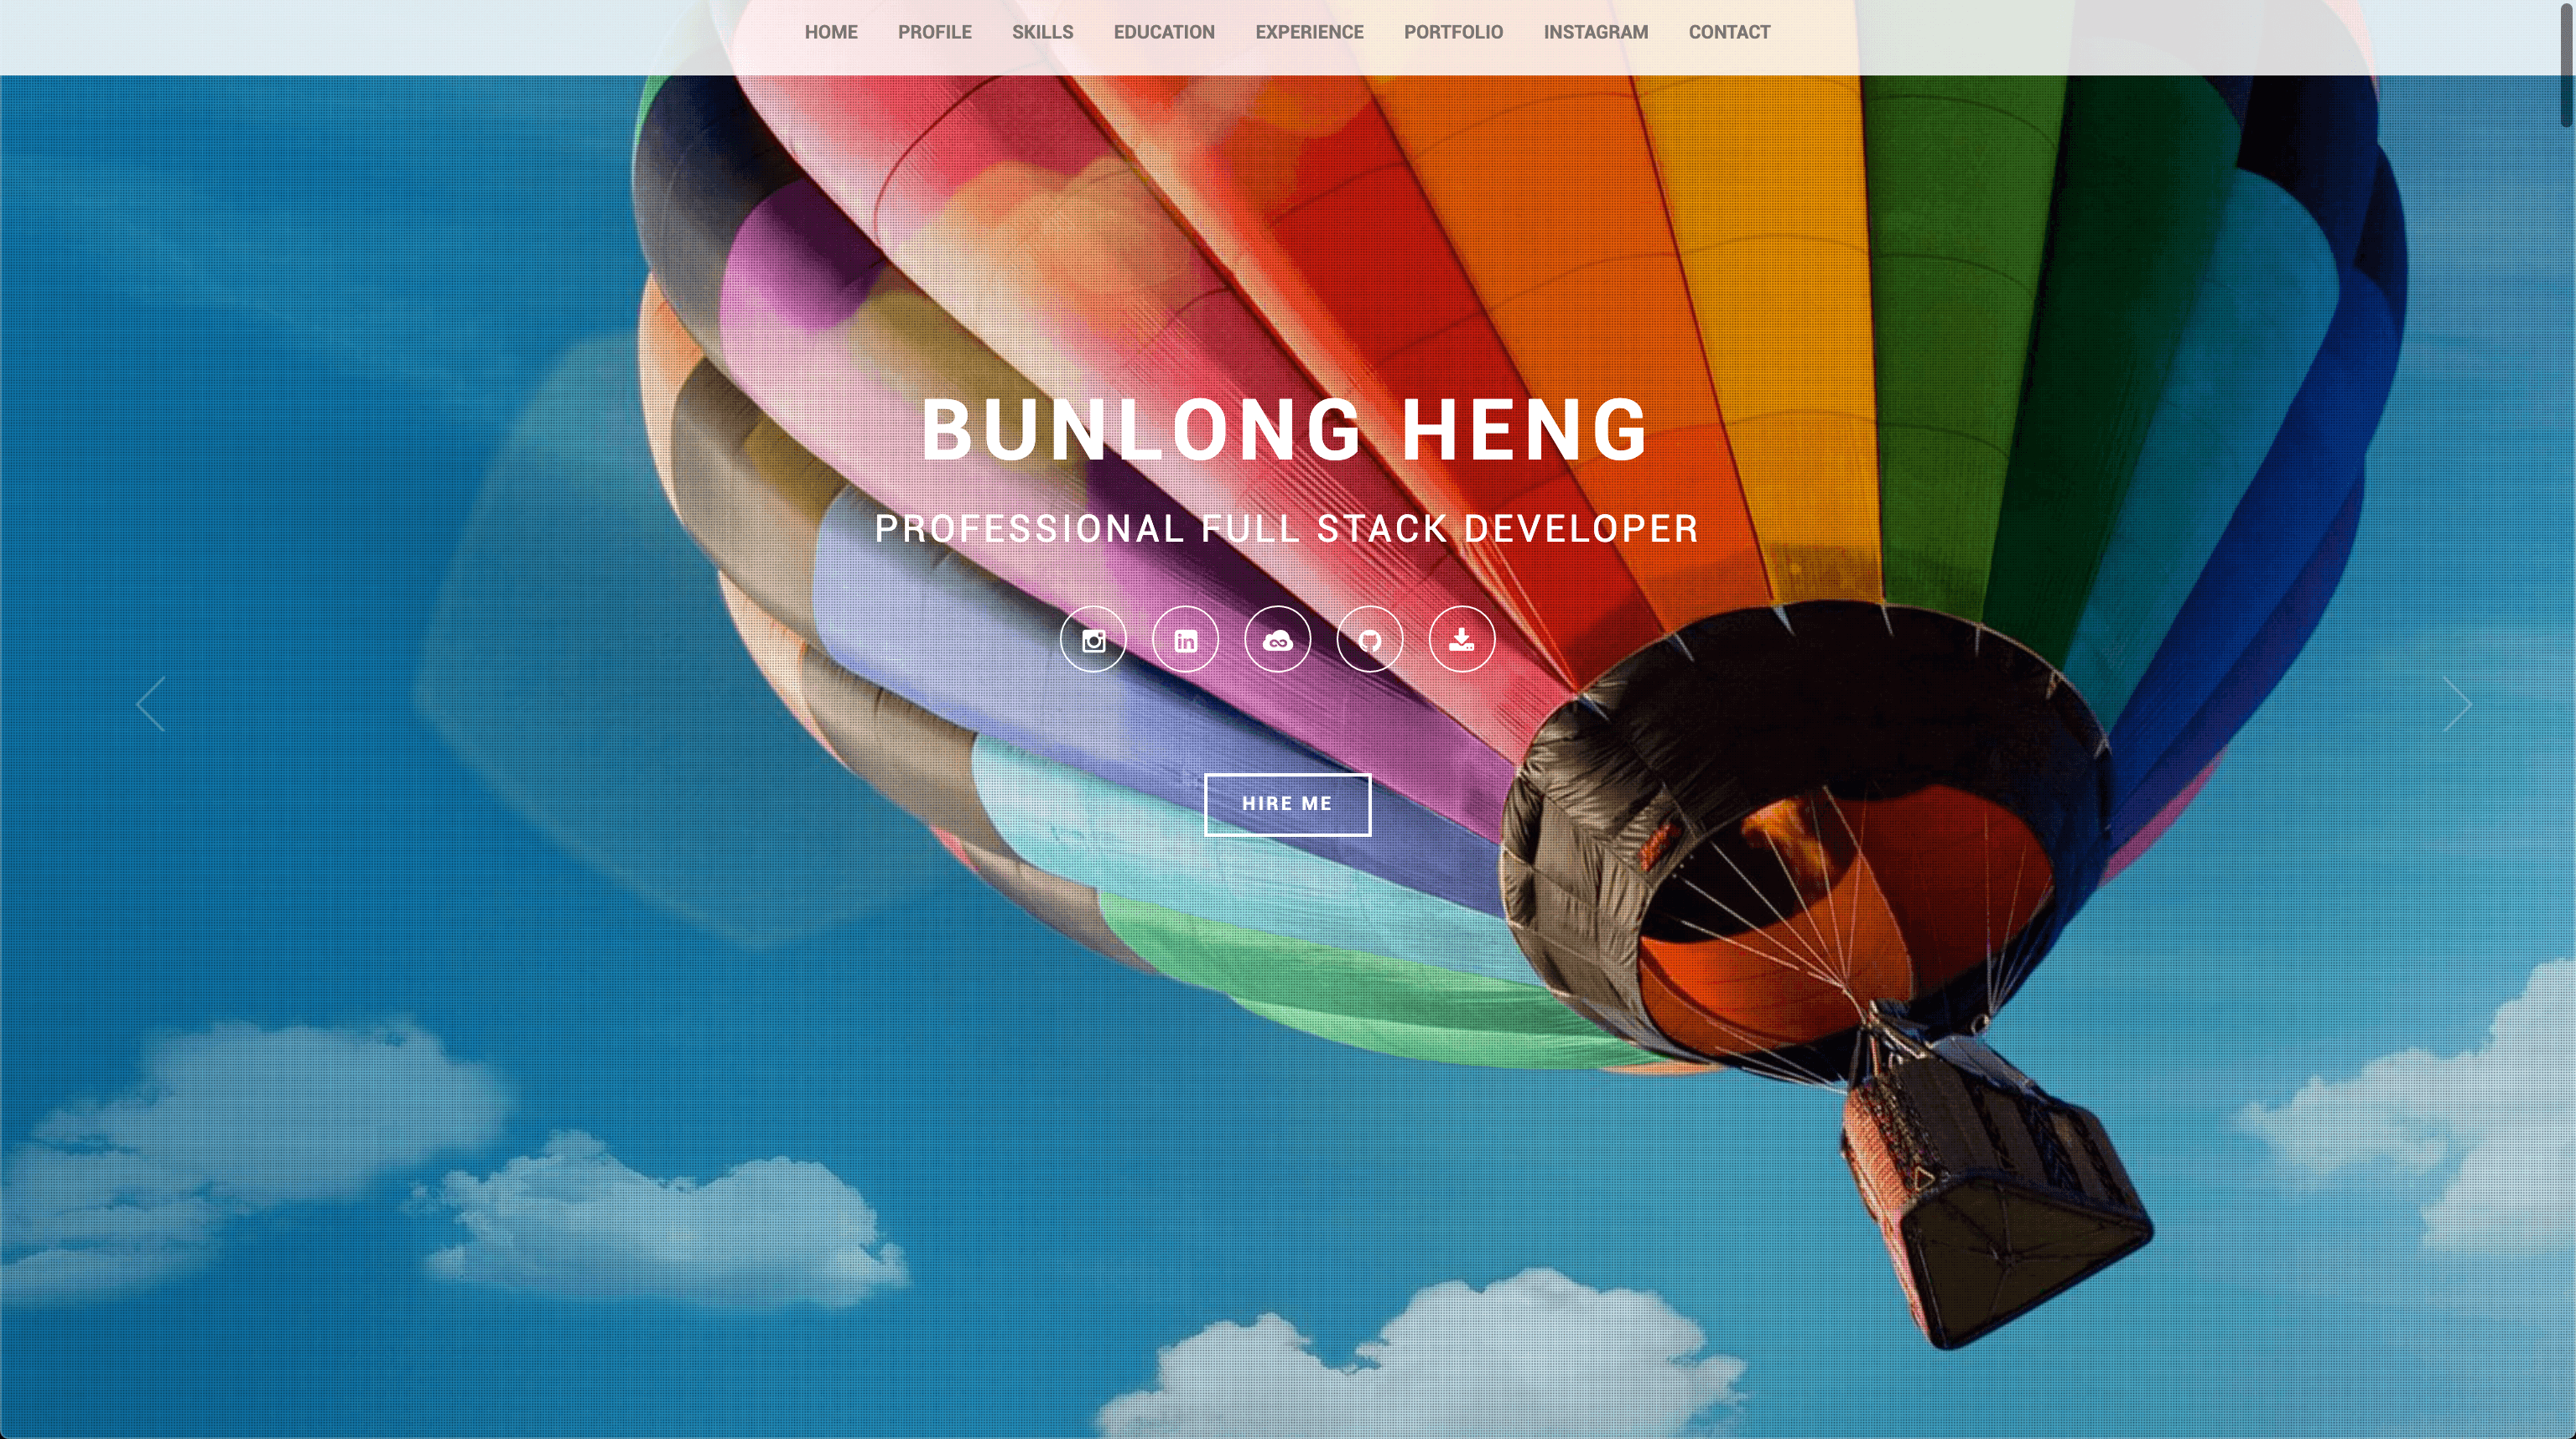
Task: Visit the GitHub profile icon
Action: [1370, 639]
